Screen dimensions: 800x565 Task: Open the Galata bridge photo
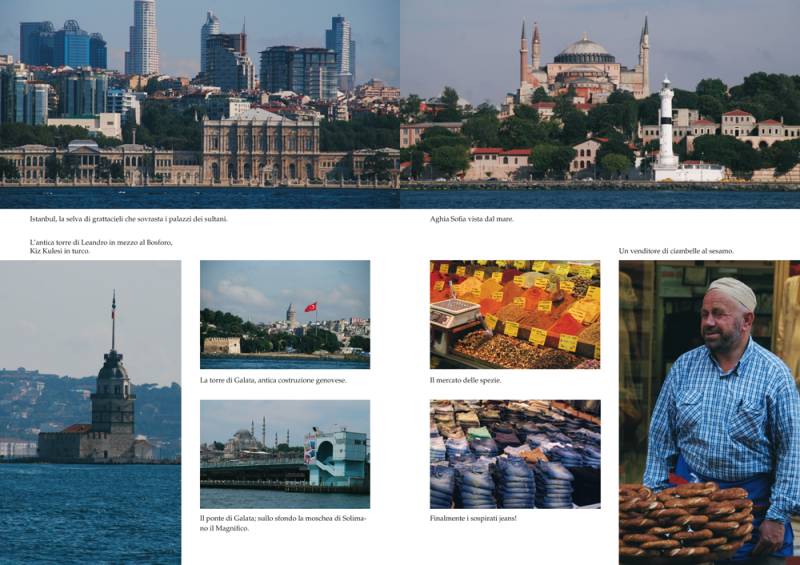(x=285, y=454)
